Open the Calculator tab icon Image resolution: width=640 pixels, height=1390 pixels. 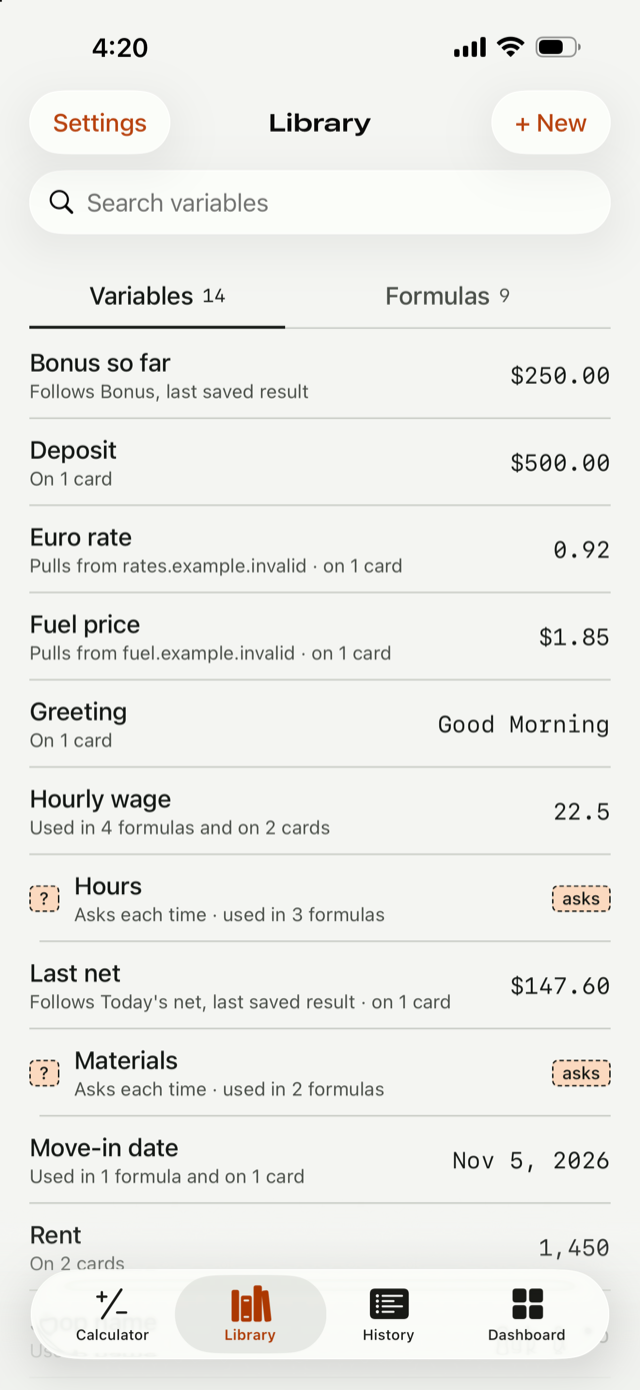click(x=112, y=1304)
